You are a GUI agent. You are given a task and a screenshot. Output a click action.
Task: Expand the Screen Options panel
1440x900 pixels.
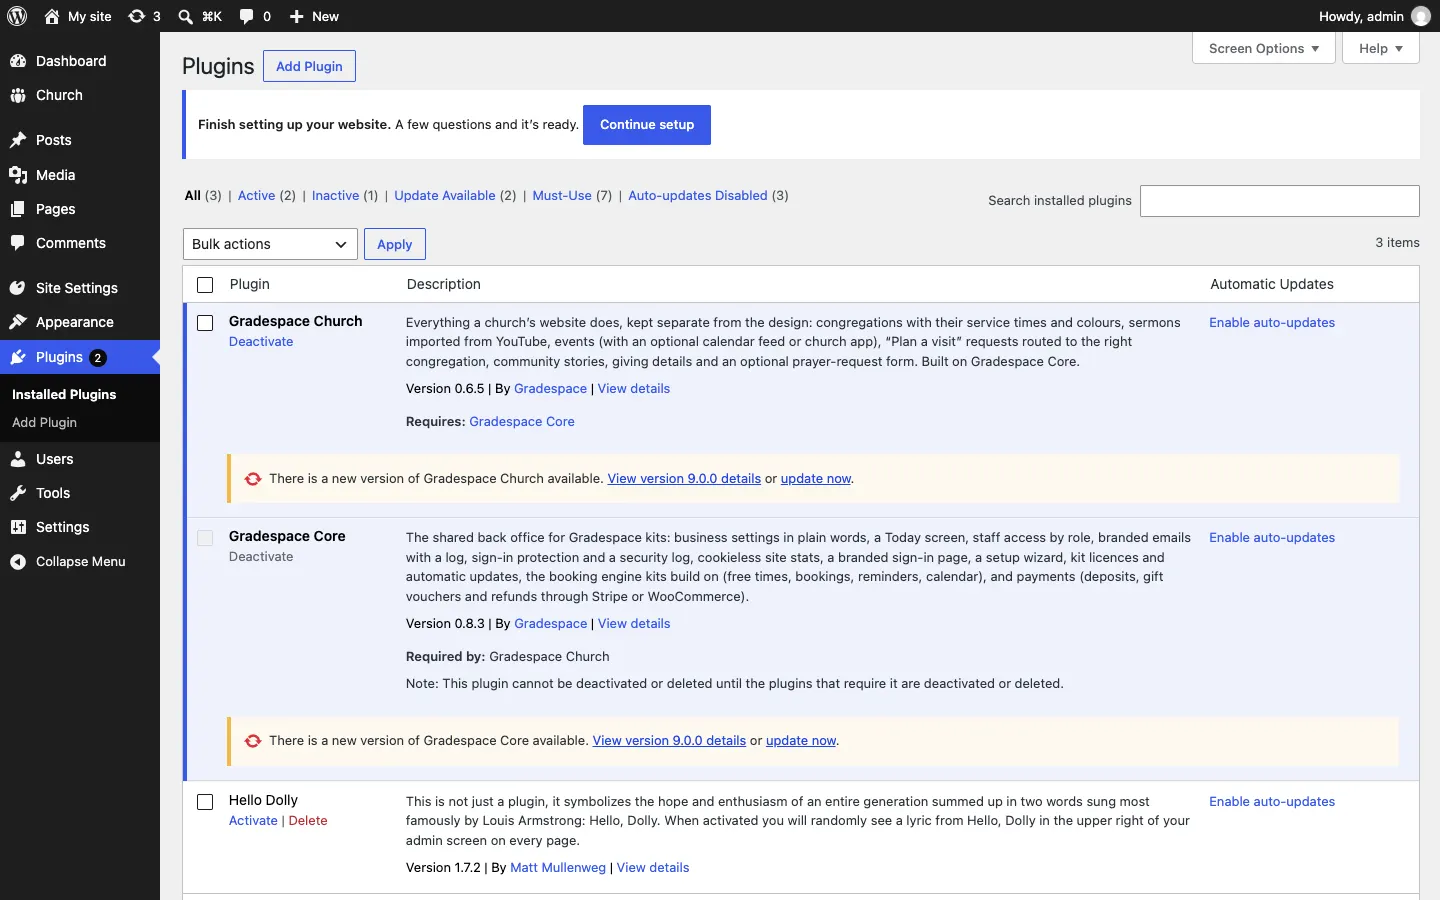1264,48
